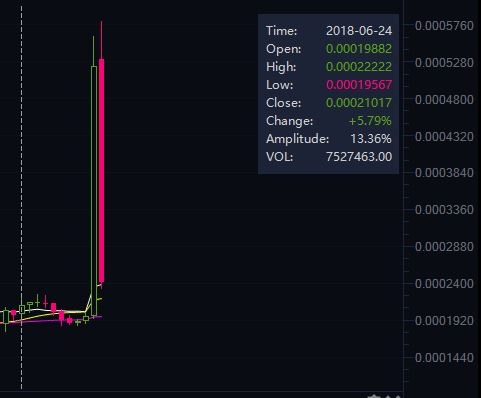Viewport: 481px width, 398px height.
Task: Click the tall solid pink candlestick body
Action: tap(101, 171)
